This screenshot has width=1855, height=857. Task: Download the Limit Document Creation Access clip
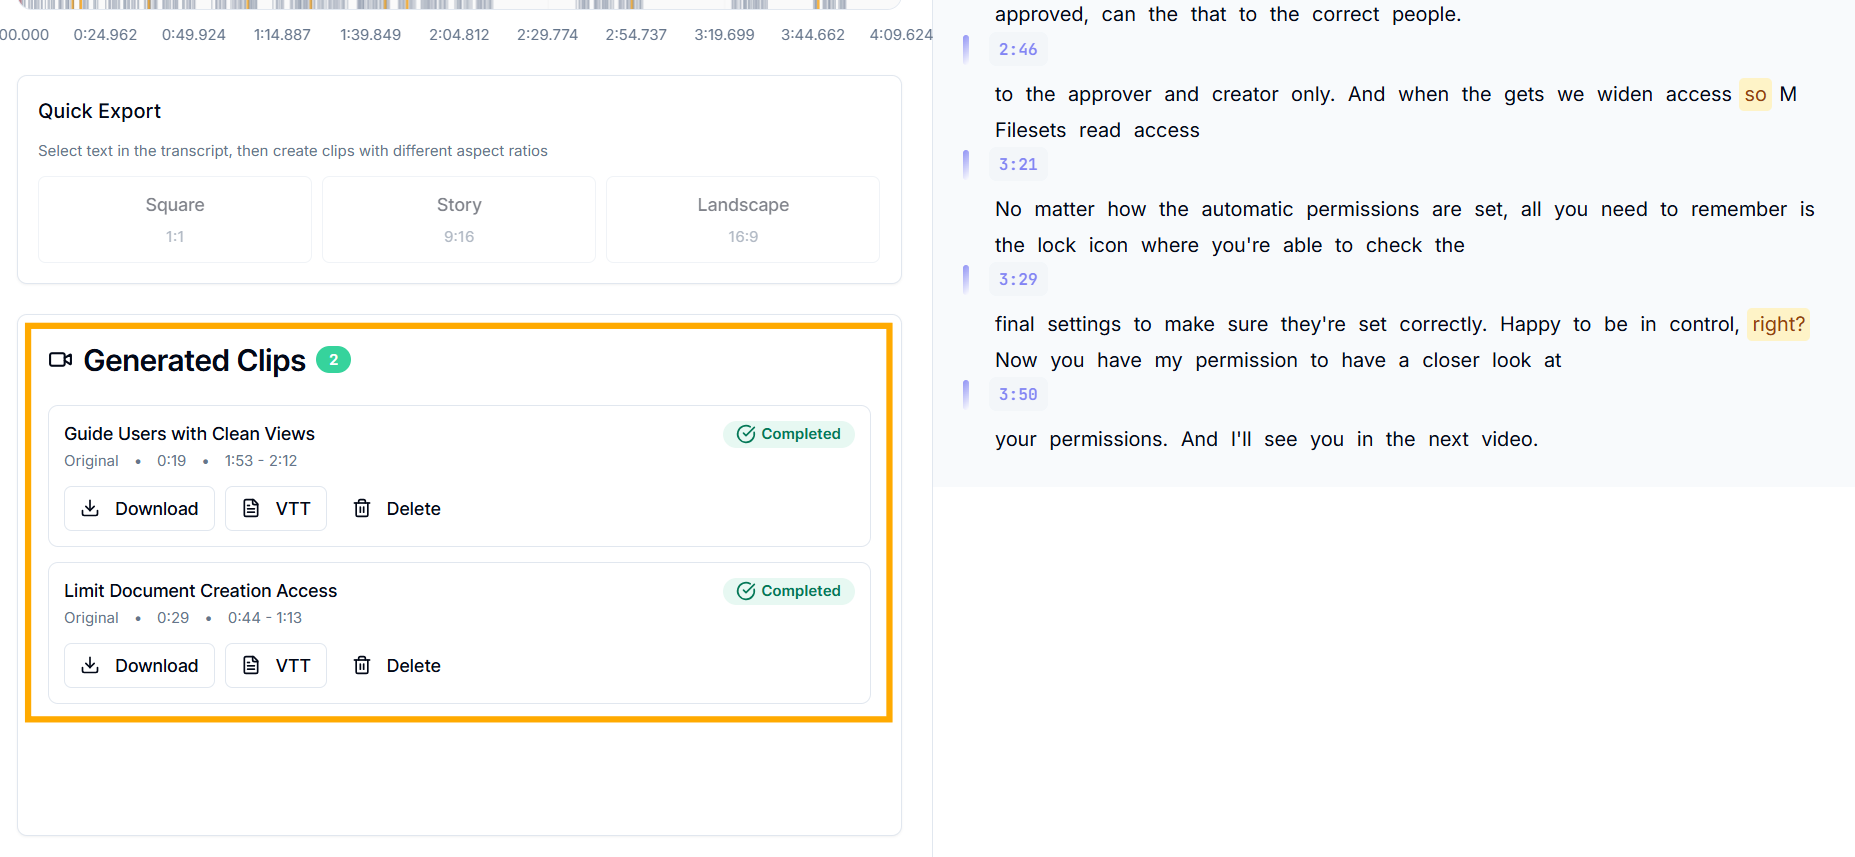pos(139,666)
